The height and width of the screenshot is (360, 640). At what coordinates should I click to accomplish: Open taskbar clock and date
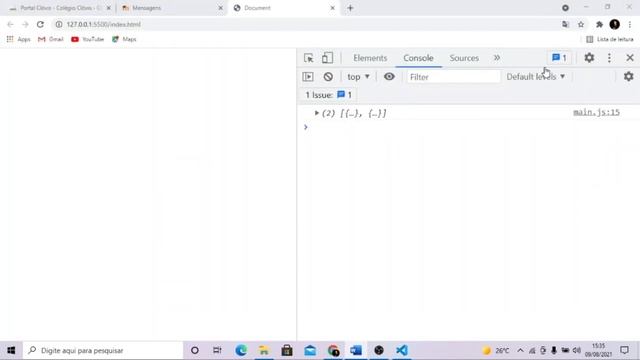click(x=598, y=350)
